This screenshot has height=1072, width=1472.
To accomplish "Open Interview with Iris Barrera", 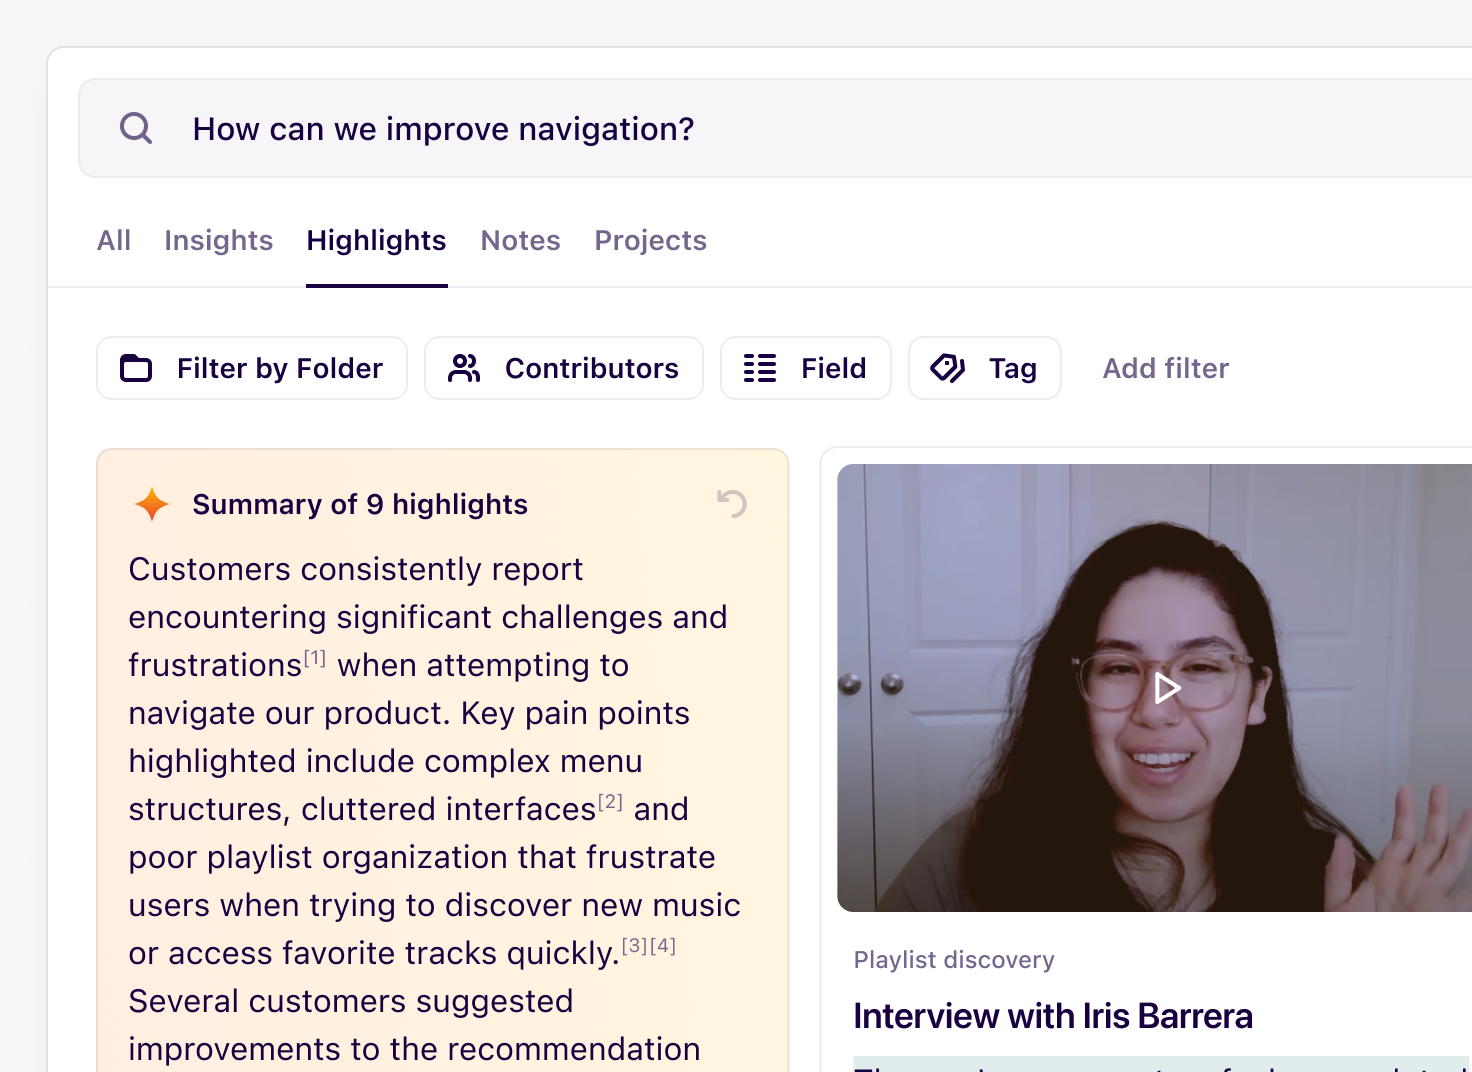I will (x=1053, y=1015).
